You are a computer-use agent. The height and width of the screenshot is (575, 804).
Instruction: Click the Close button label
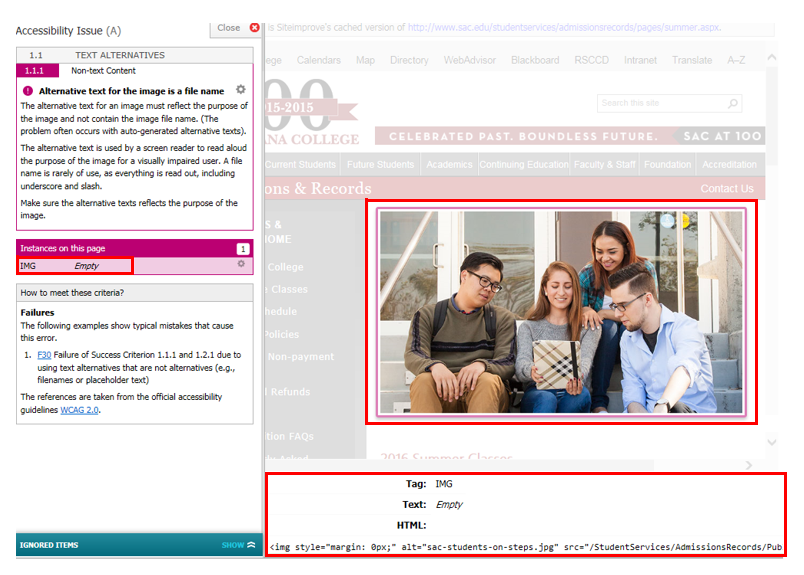[228, 28]
